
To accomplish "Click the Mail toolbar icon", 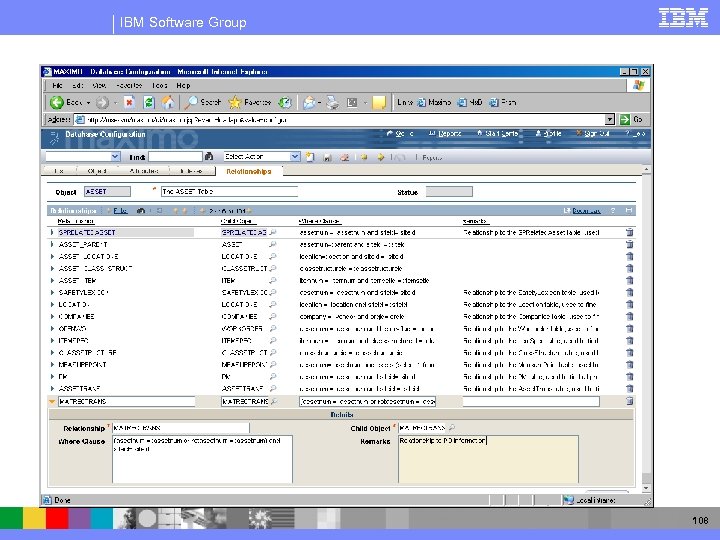I will click(309, 102).
